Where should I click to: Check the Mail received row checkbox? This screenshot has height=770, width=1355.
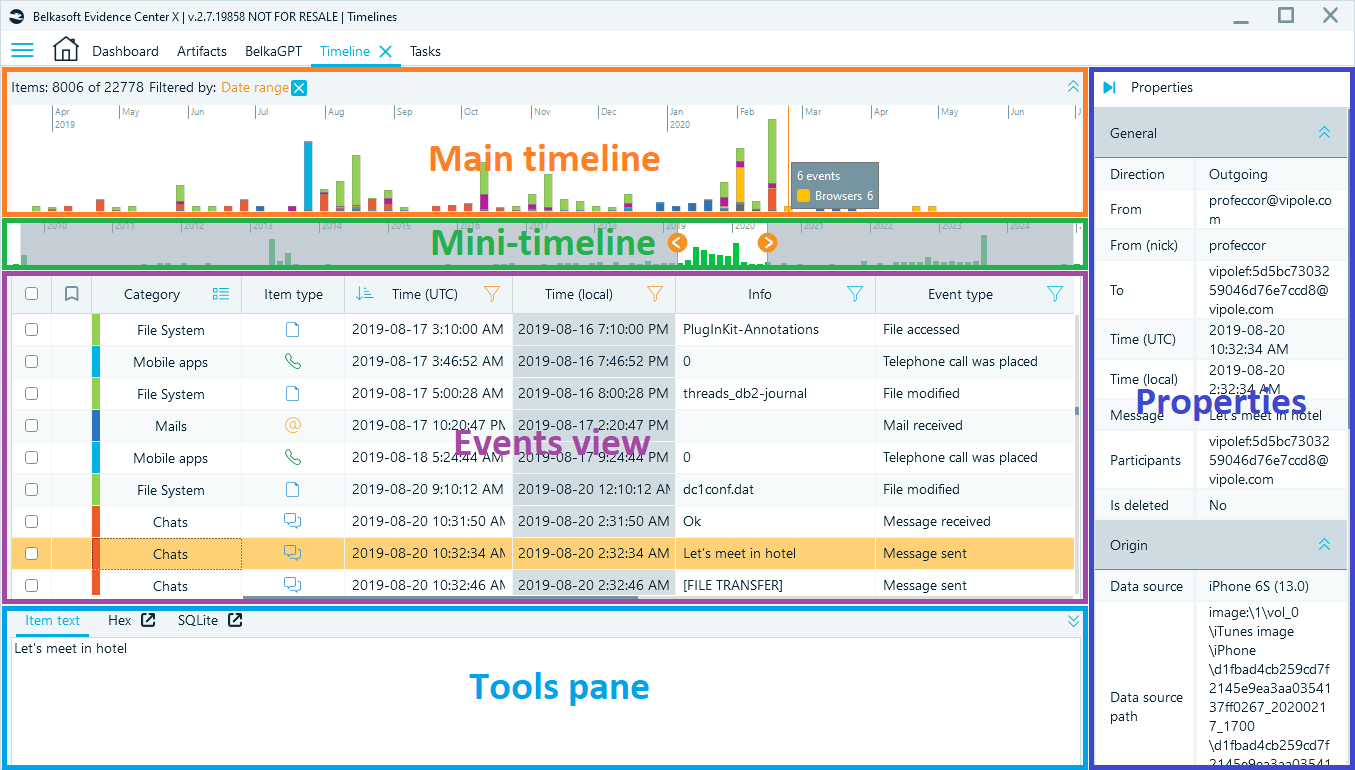coord(31,426)
